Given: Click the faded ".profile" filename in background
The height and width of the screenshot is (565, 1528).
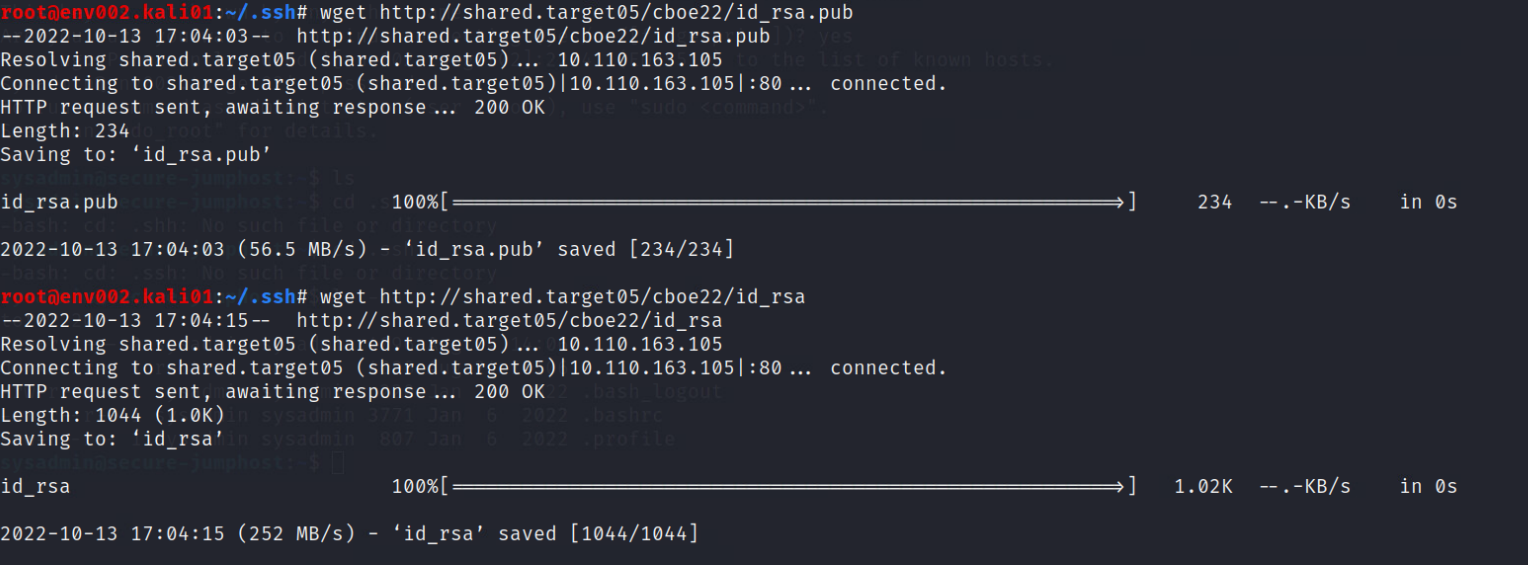Looking at the screenshot, I should coord(637,439).
